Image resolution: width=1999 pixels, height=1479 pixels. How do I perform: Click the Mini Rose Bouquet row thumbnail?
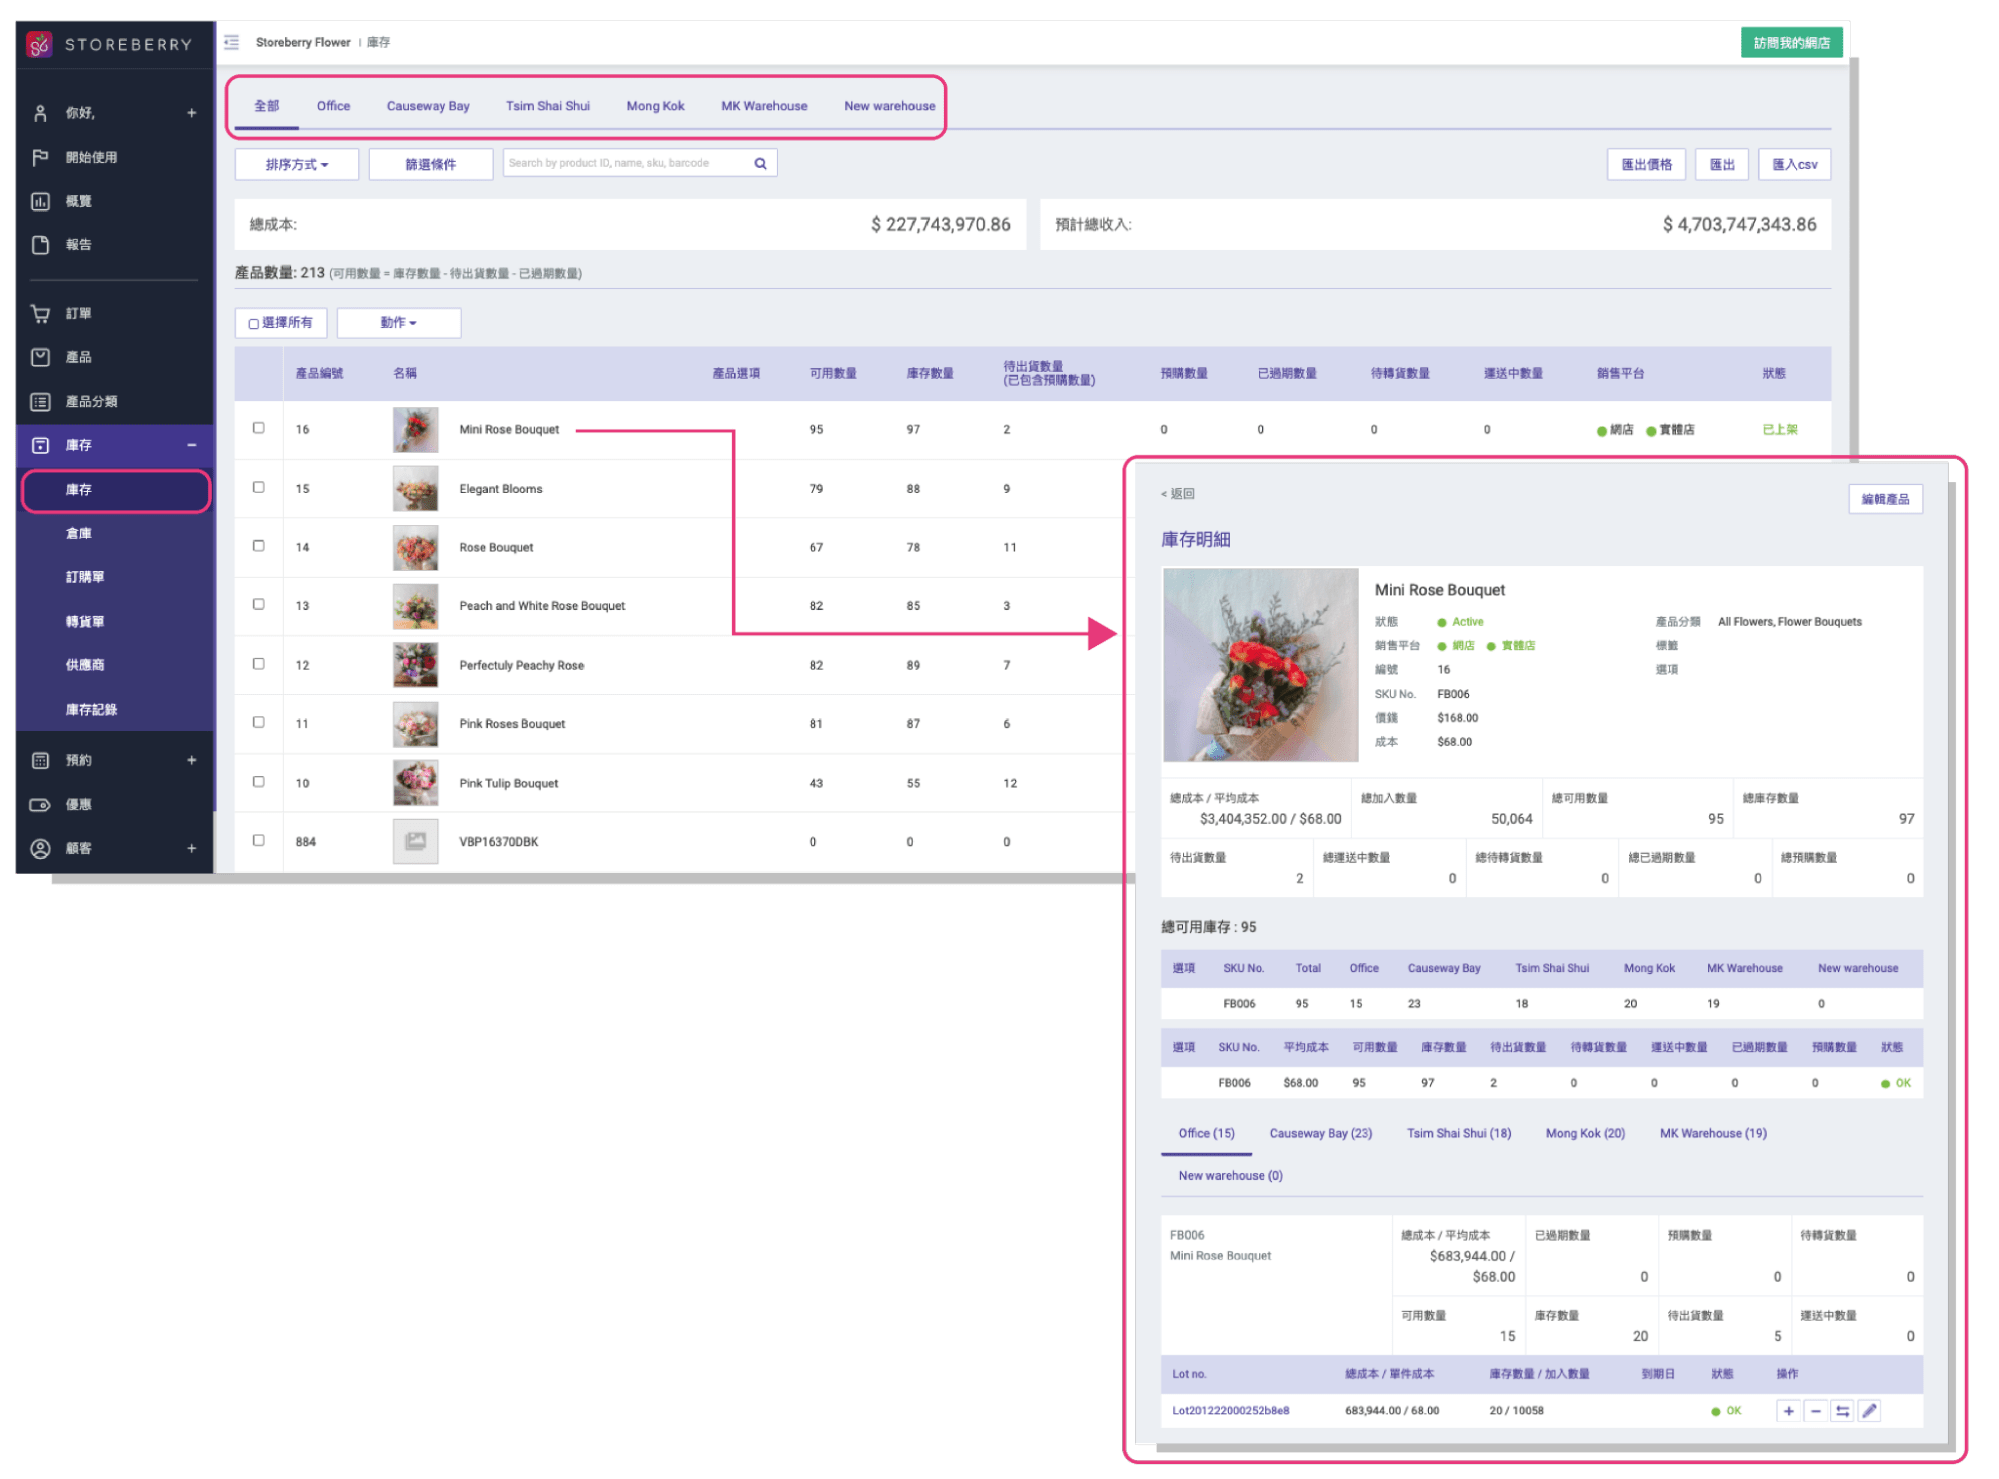click(416, 429)
